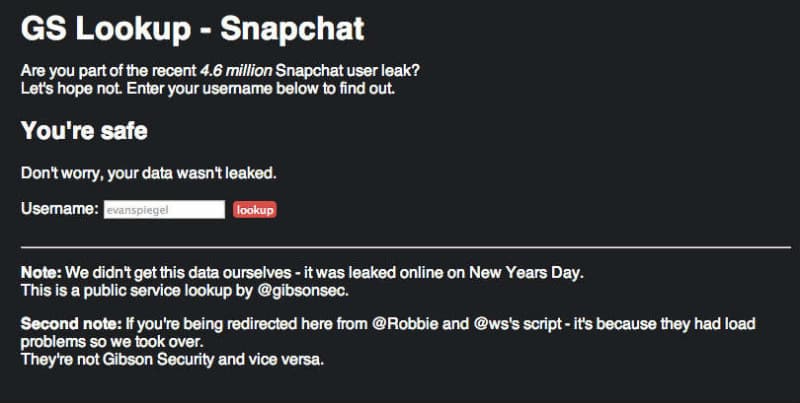Click the "GS Lookup - Snapchat" heading

pos(192,29)
